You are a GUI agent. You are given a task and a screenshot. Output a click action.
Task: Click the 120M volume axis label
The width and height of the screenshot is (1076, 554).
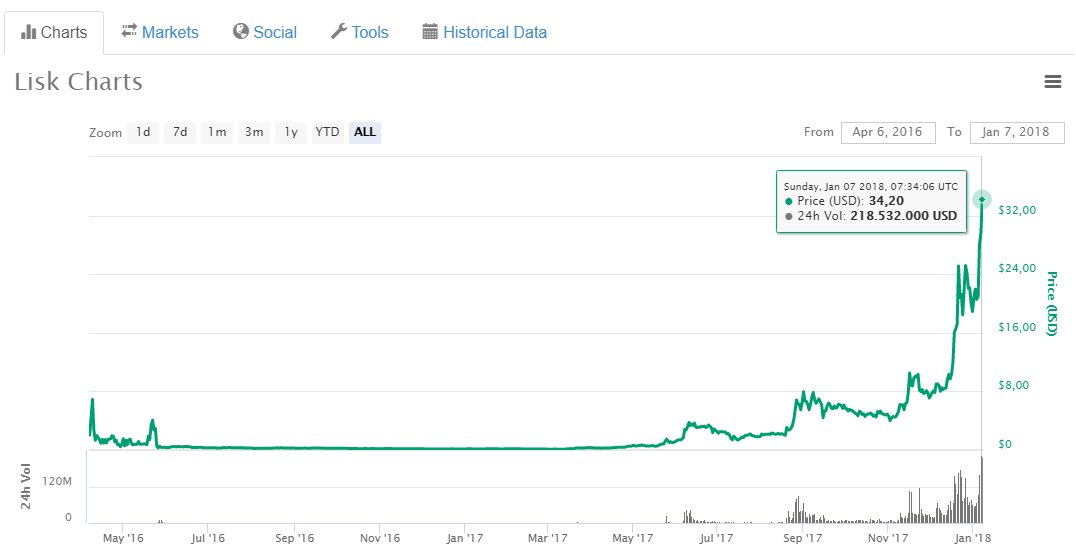(56, 482)
